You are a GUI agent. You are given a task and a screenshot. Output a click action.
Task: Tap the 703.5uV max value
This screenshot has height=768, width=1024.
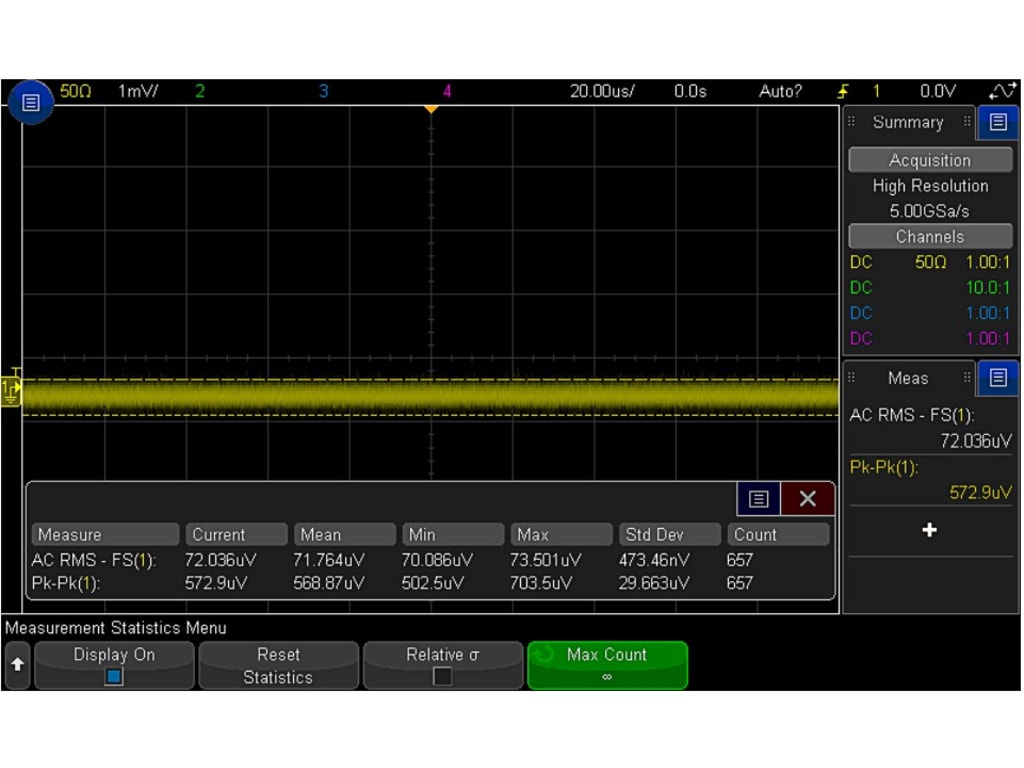pyautogui.click(x=541, y=583)
